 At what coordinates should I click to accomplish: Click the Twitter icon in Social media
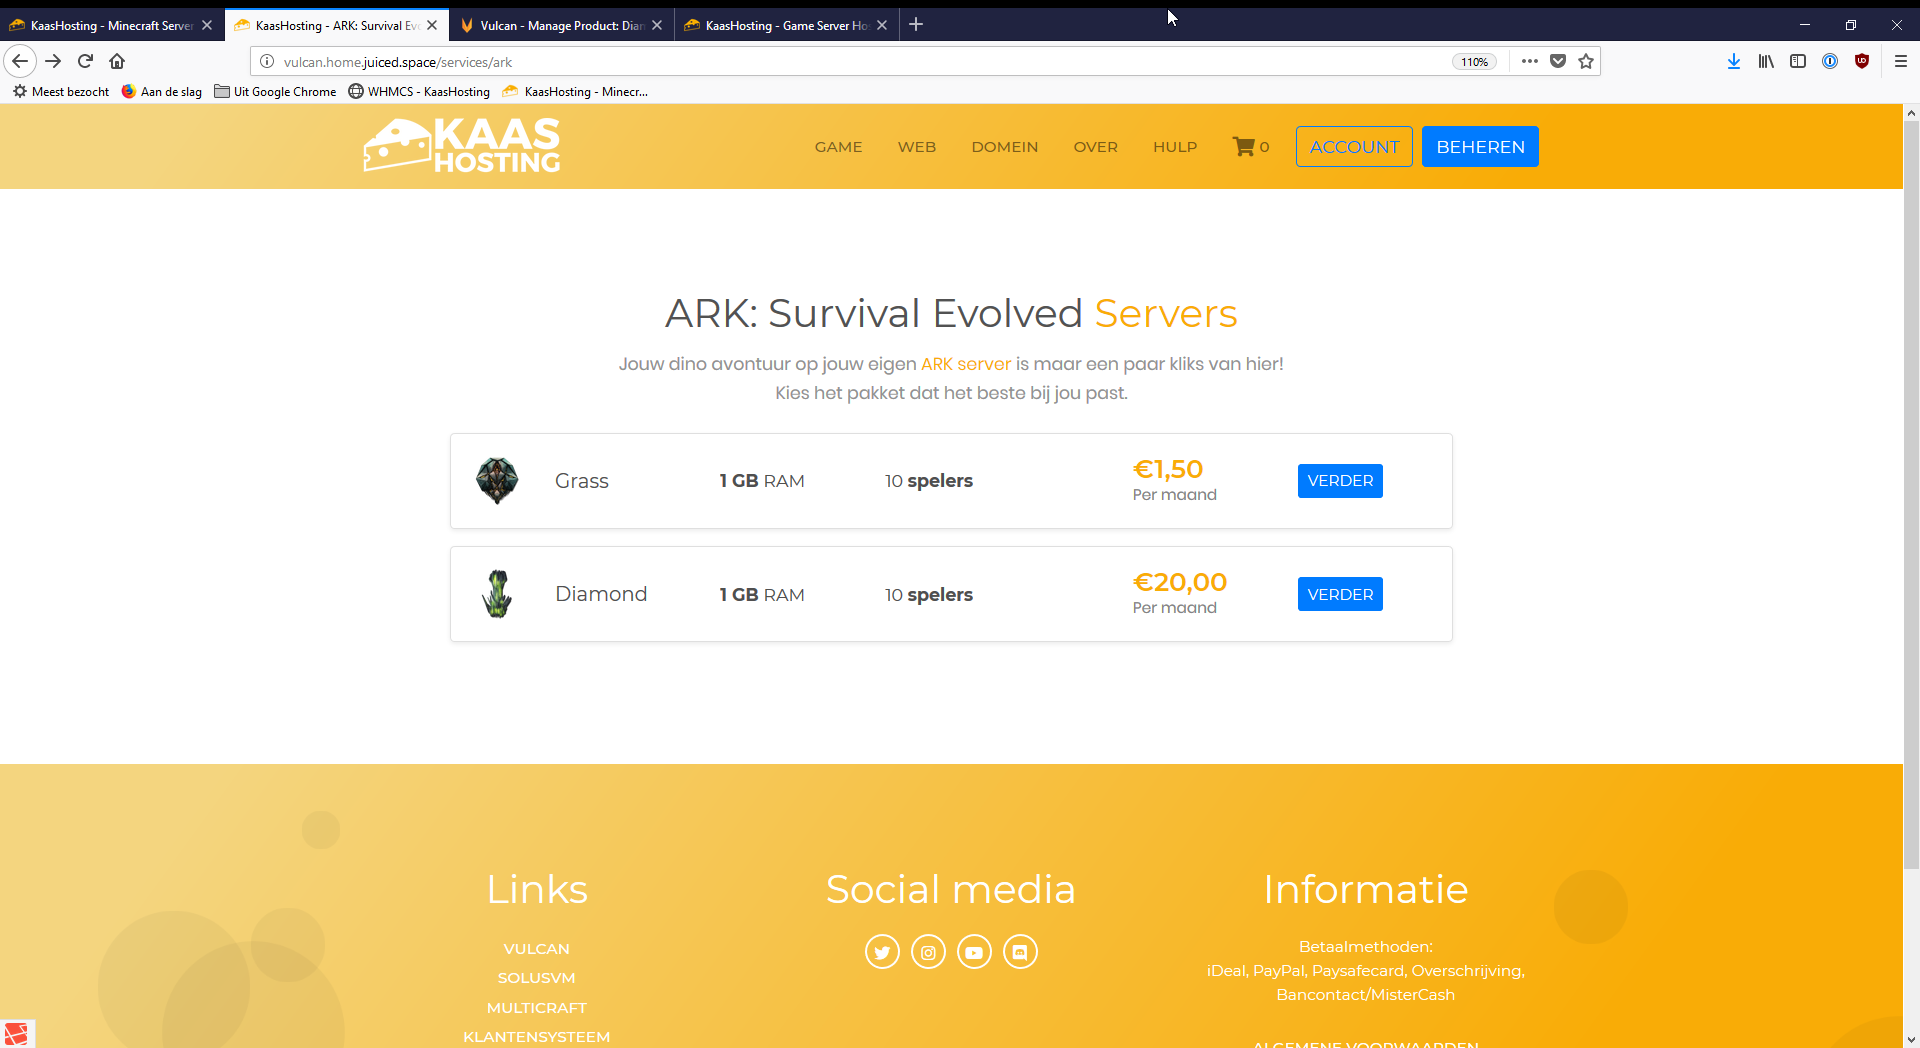(882, 952)
